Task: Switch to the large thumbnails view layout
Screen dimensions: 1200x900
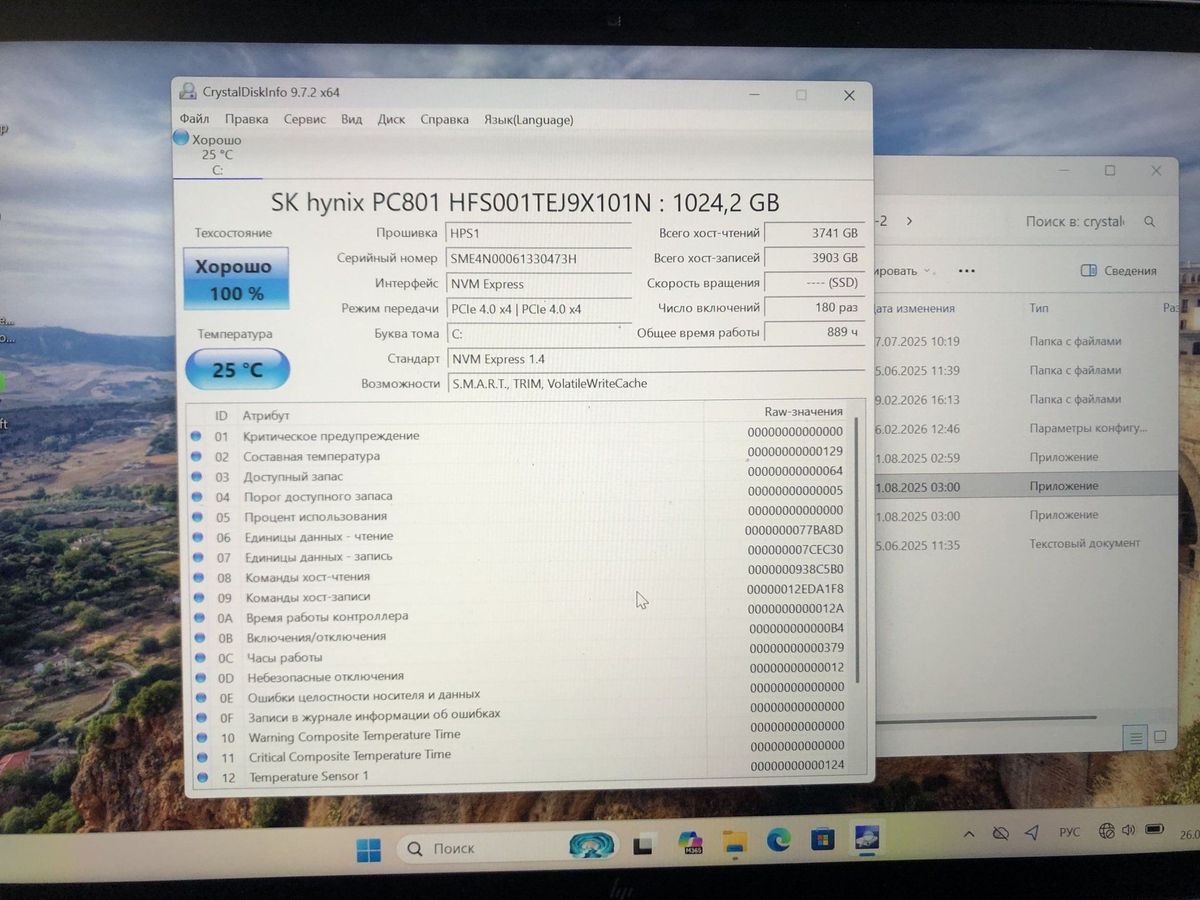Action: [1160, 738]
